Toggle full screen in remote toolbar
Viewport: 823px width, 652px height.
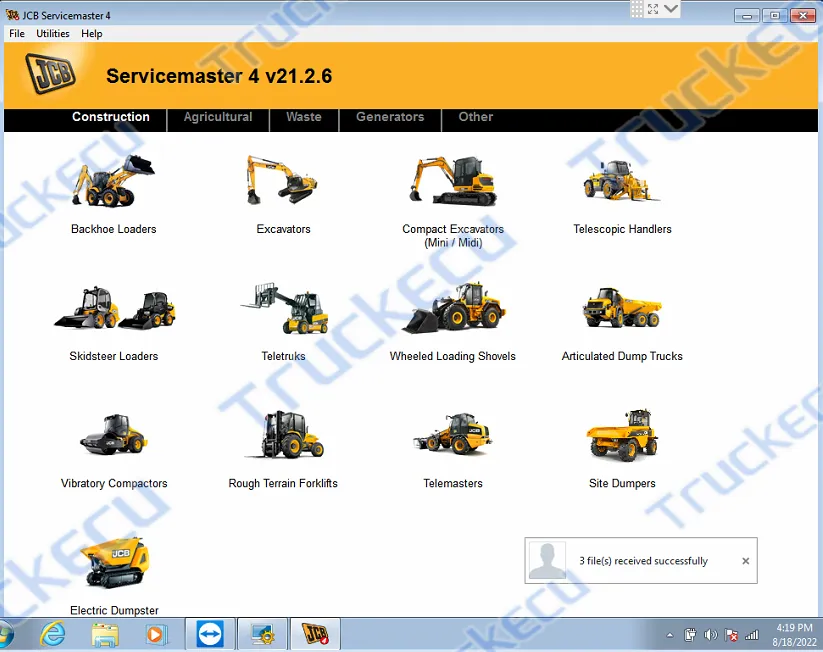coord(652,9)
